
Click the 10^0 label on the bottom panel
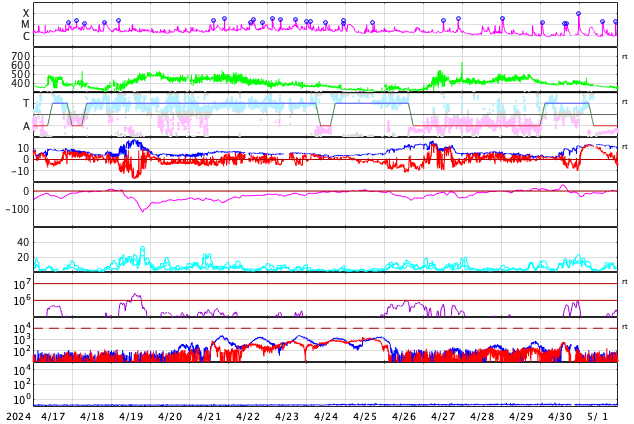tap(22, 400)
